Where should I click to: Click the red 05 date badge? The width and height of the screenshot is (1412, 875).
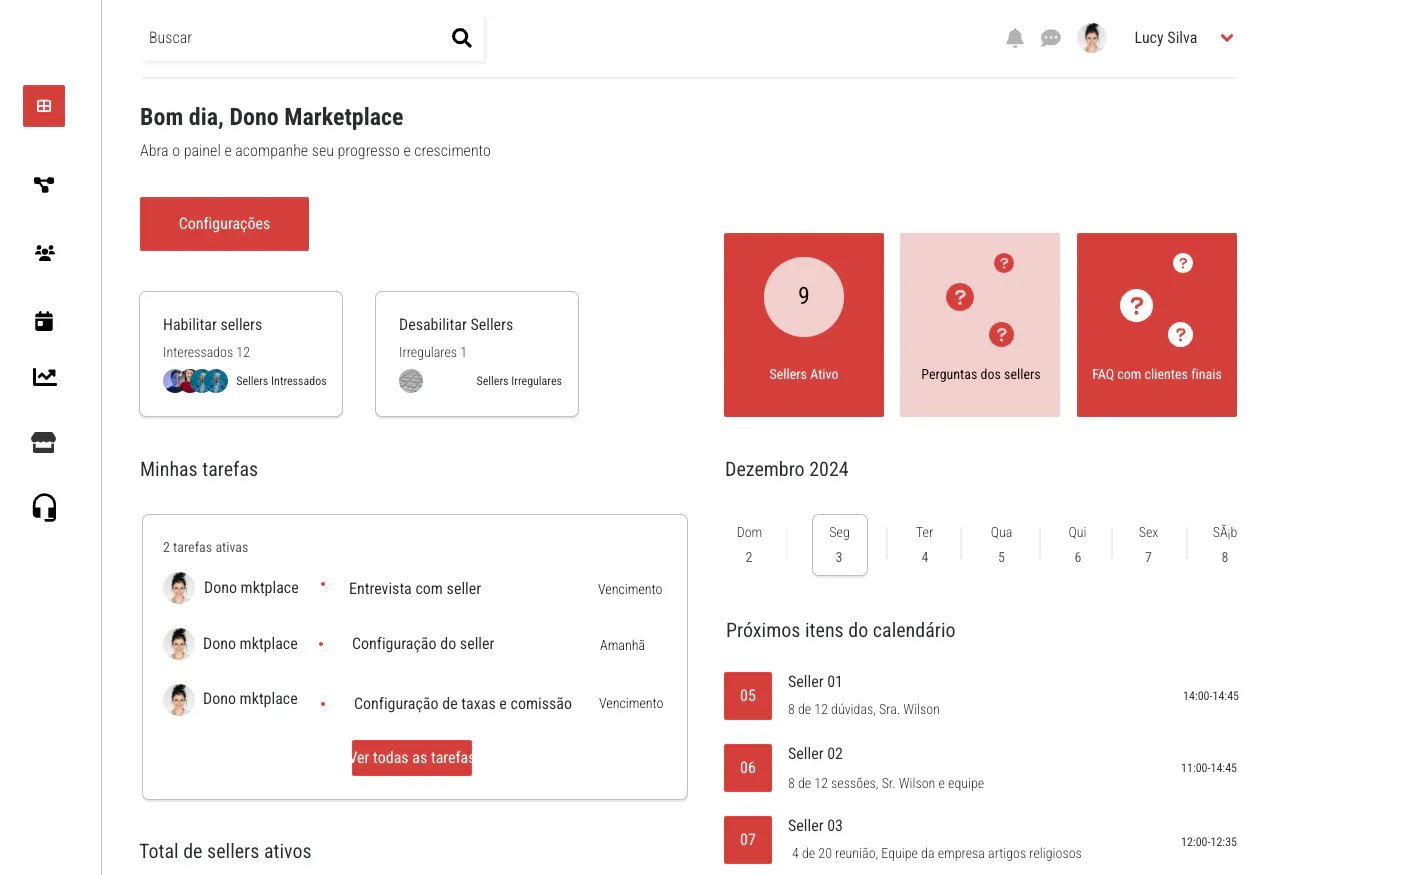coord(748,696)
